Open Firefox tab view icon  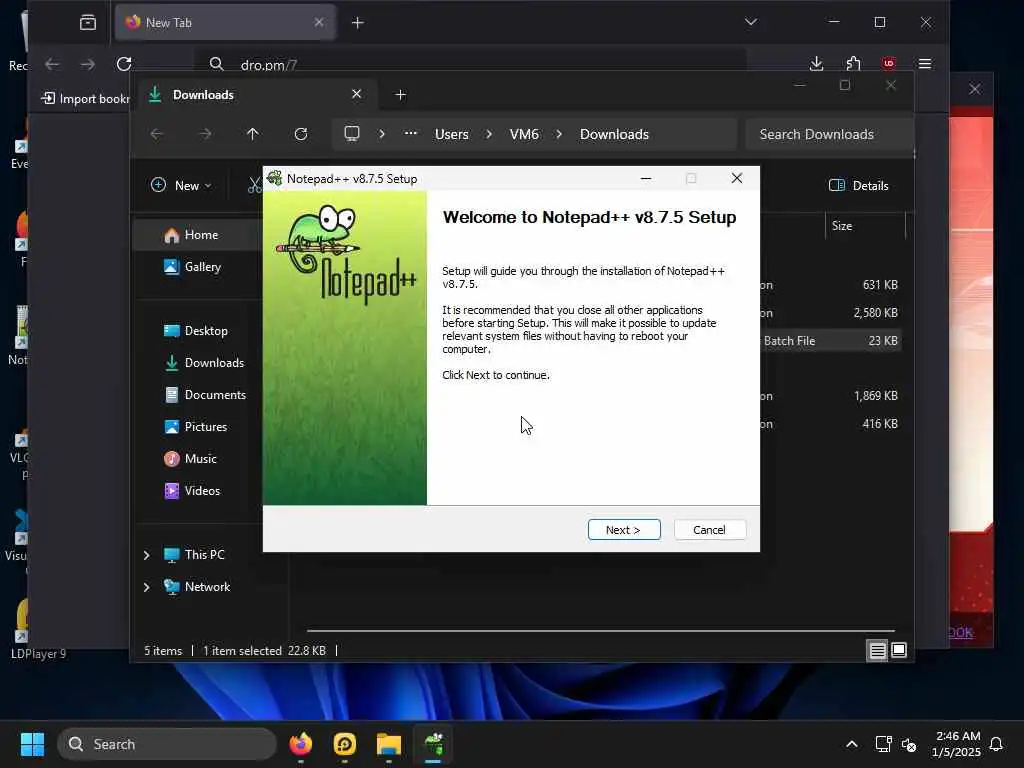[x=88, y=23]
